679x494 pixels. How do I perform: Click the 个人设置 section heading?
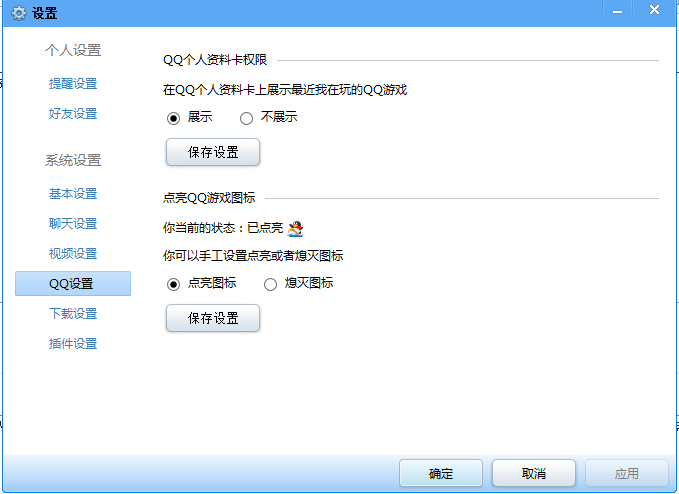pyautogui.click(x=73, y=50)
